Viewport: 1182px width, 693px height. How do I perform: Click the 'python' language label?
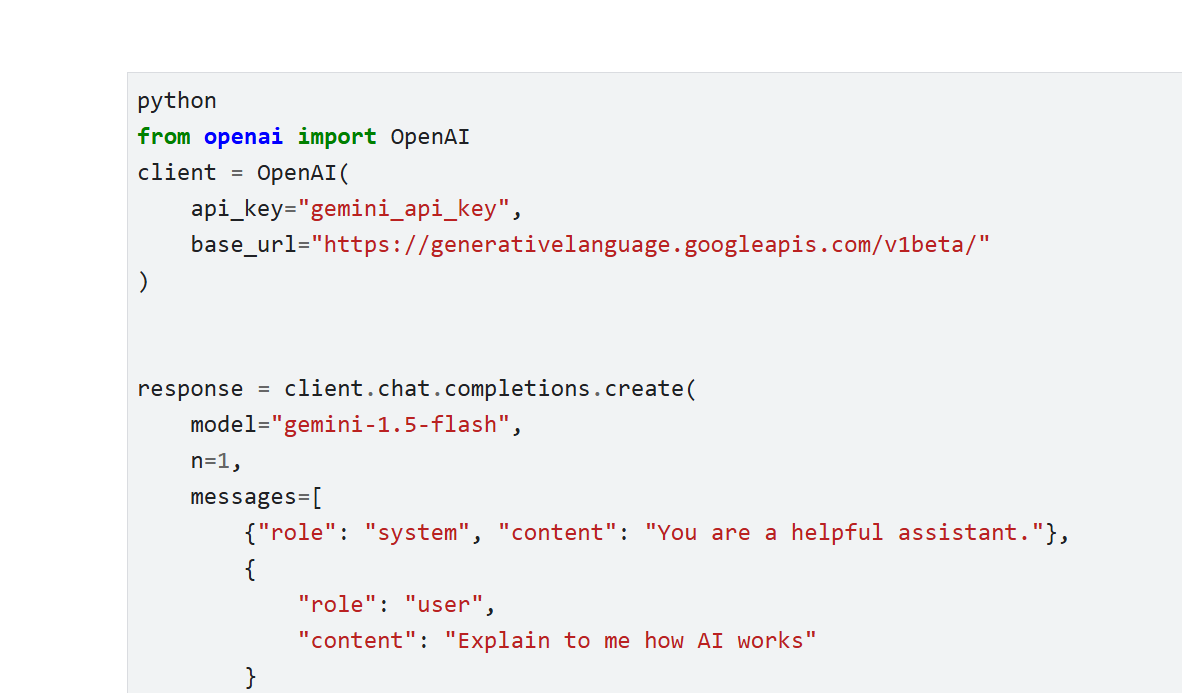point(177,101)
